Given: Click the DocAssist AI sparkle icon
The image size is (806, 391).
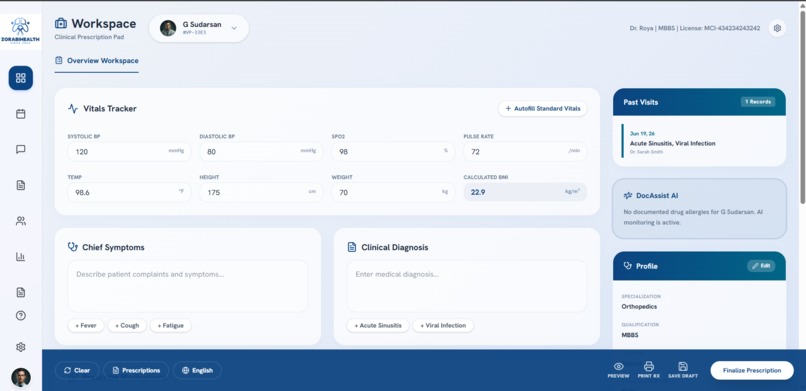Looking at the screenshot, I should (628, 196).
